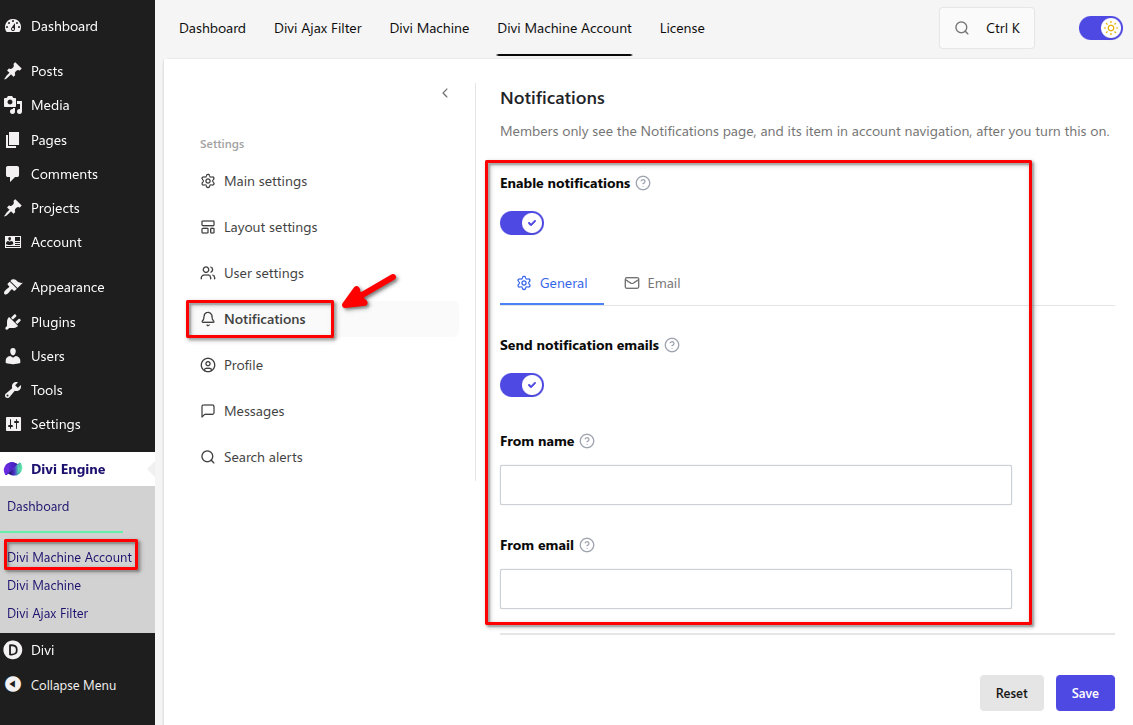Click the Tools menu label
Screen dimensions: 1133x725
47,390
